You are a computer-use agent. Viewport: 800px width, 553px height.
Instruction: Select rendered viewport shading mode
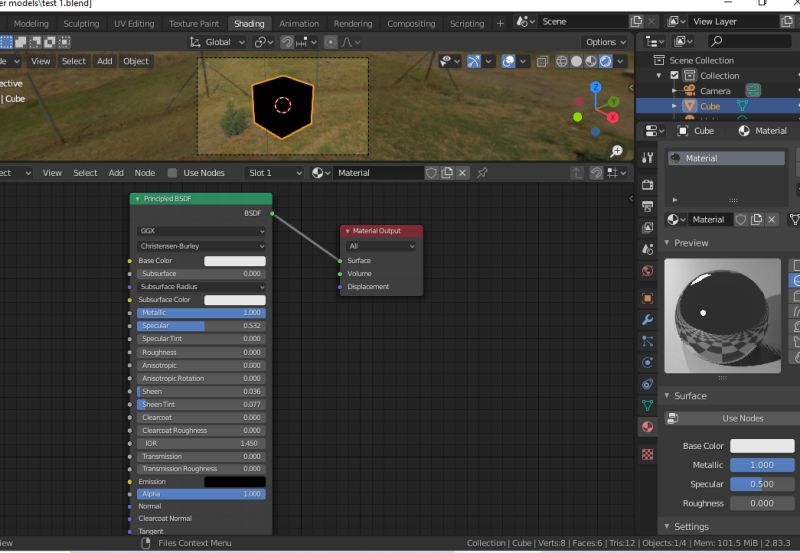(x=606, y=62)
